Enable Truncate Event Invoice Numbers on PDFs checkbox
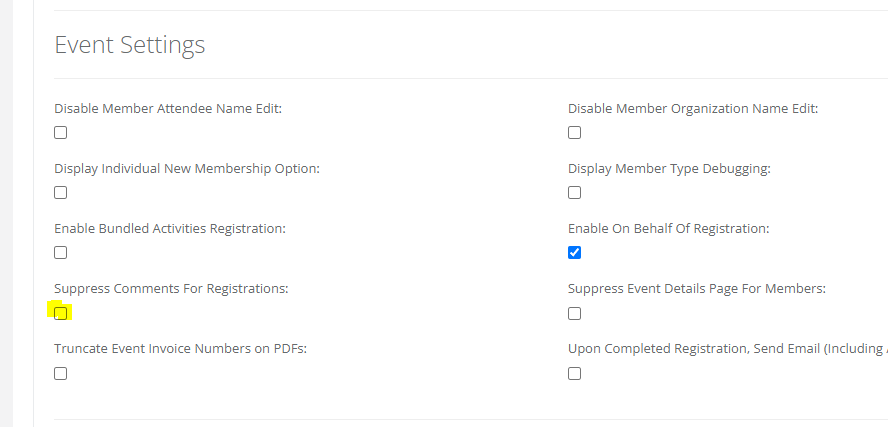 61,373
